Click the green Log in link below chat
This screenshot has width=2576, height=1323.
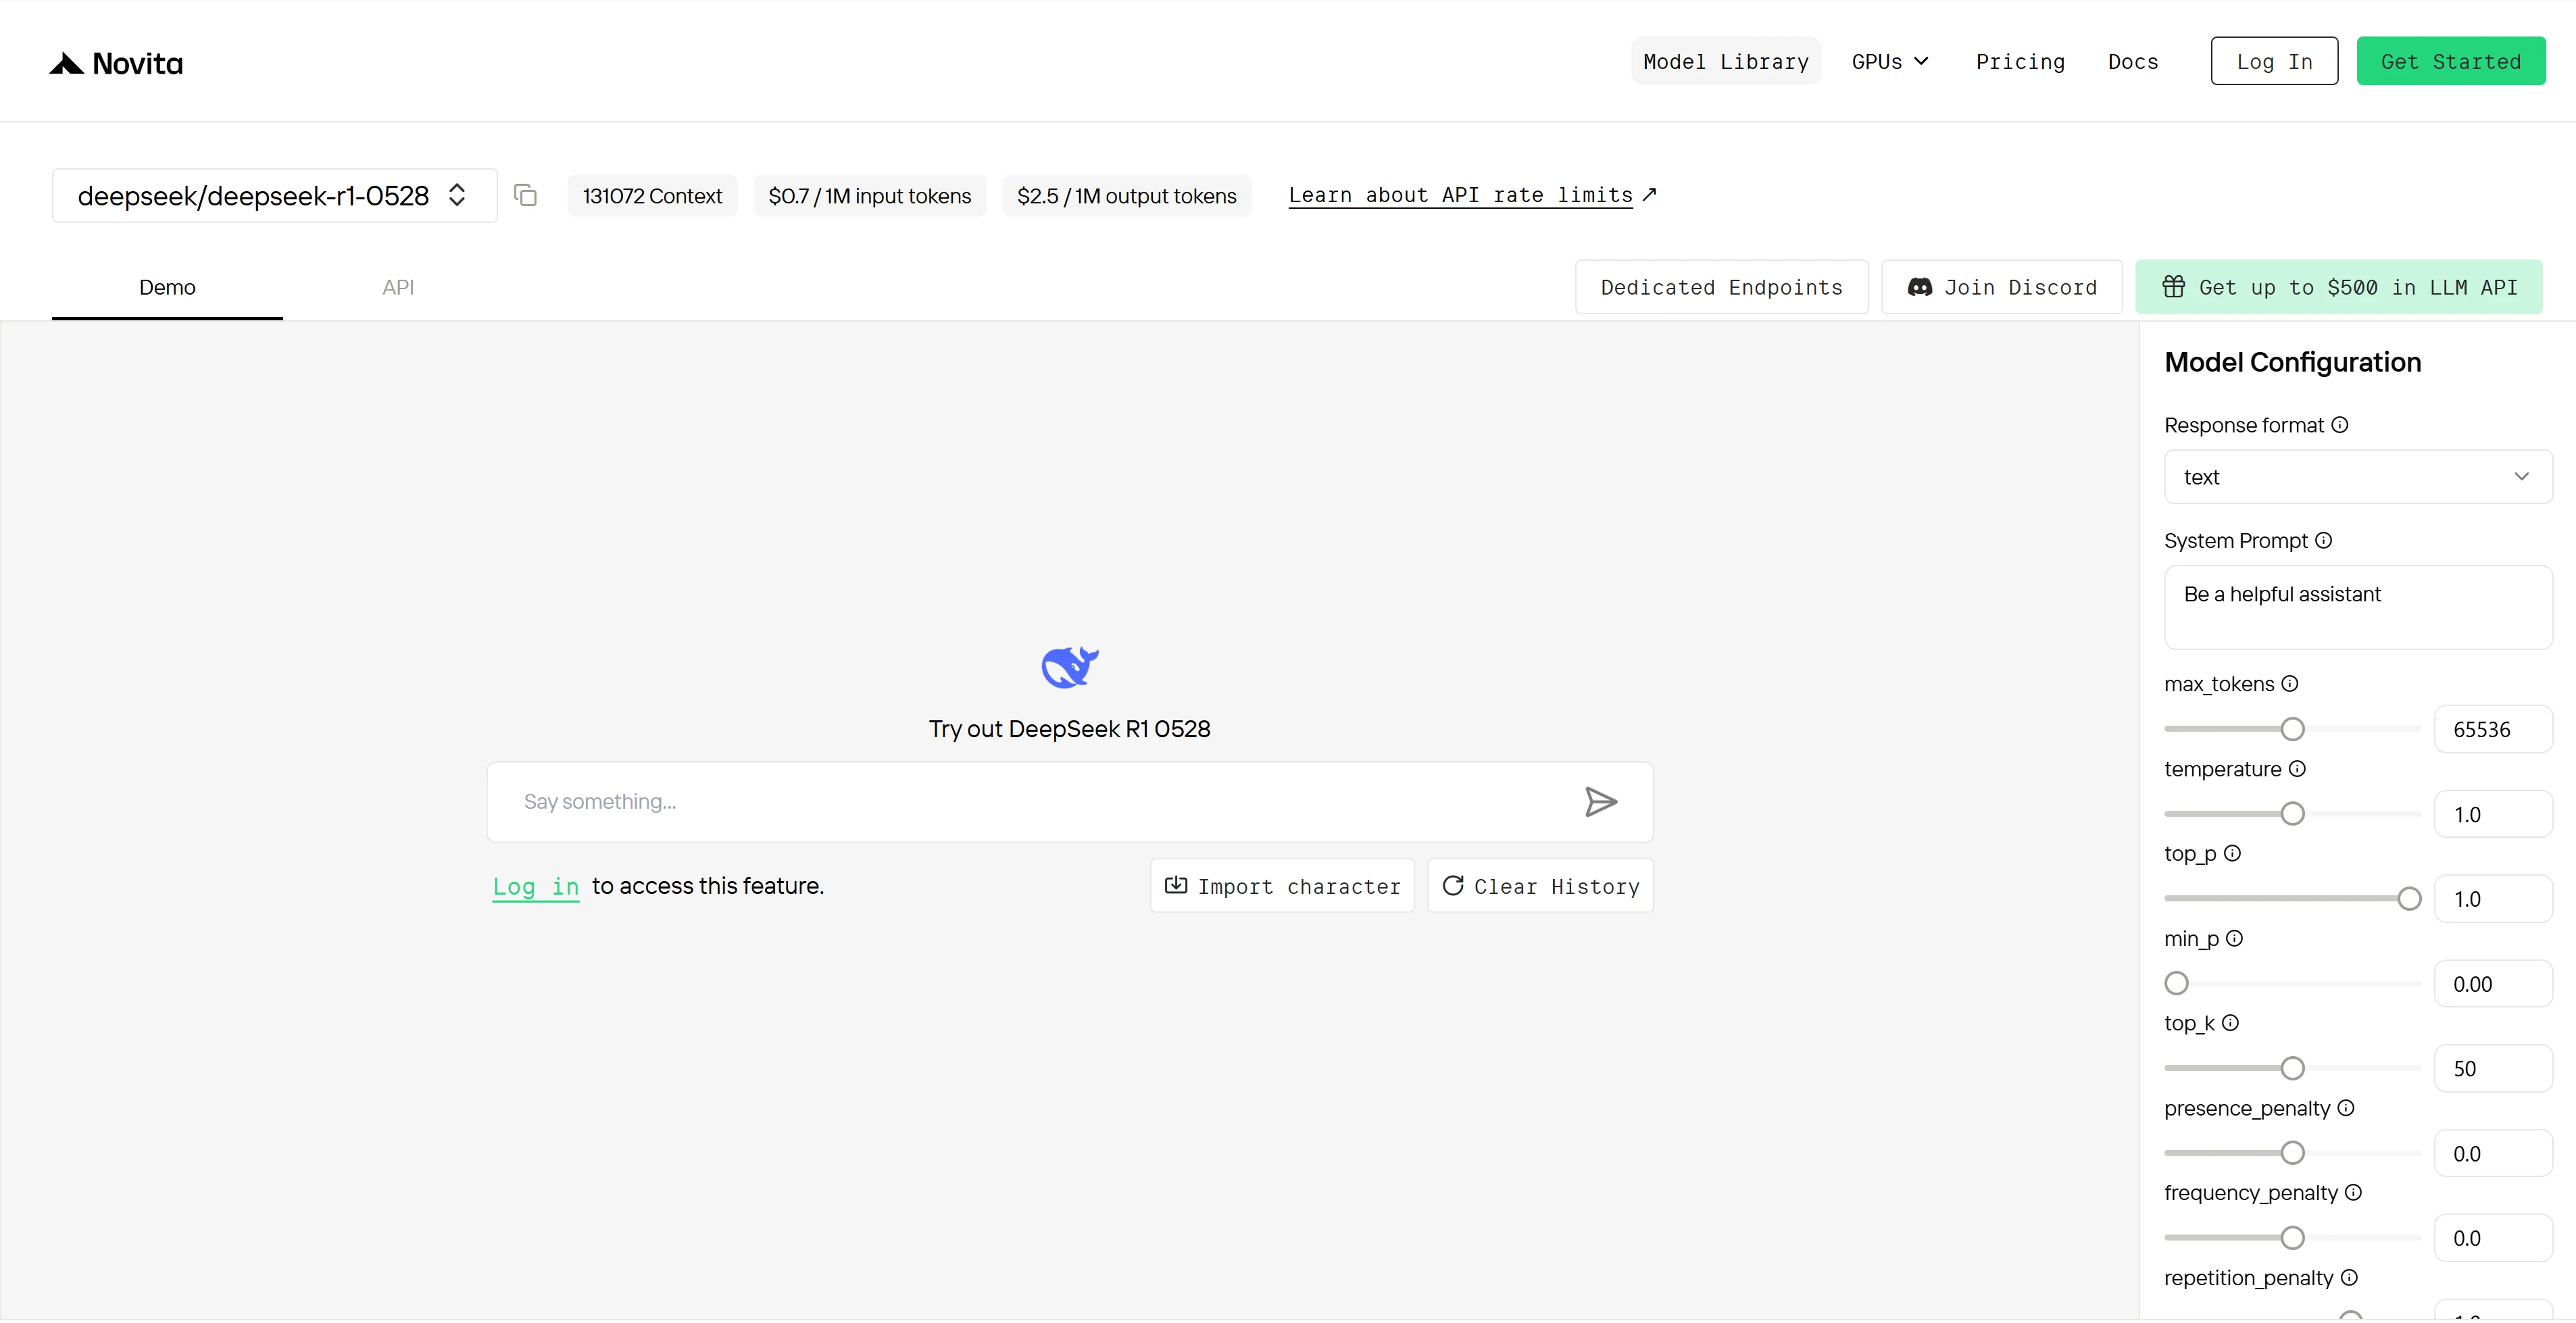(536, 886)
